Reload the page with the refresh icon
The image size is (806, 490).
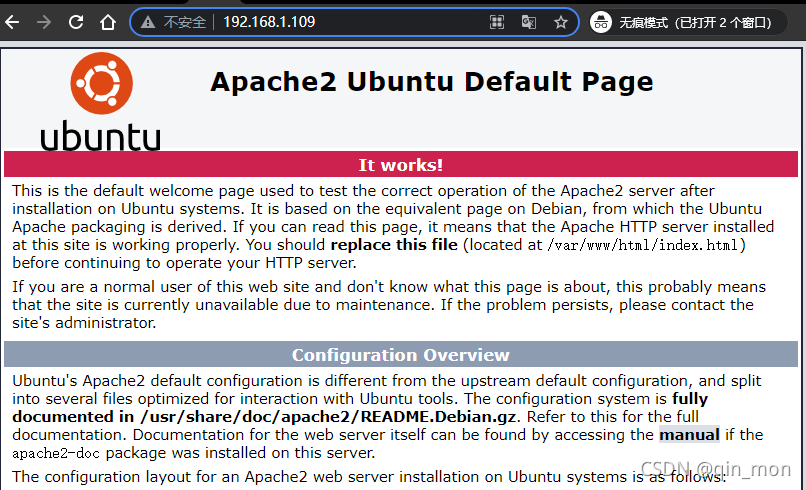[x=76, y=22]
